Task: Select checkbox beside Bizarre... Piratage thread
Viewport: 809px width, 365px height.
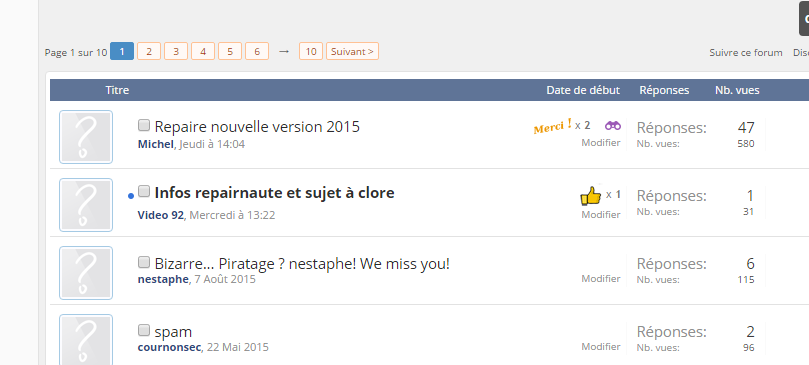Action: [144, 262]
